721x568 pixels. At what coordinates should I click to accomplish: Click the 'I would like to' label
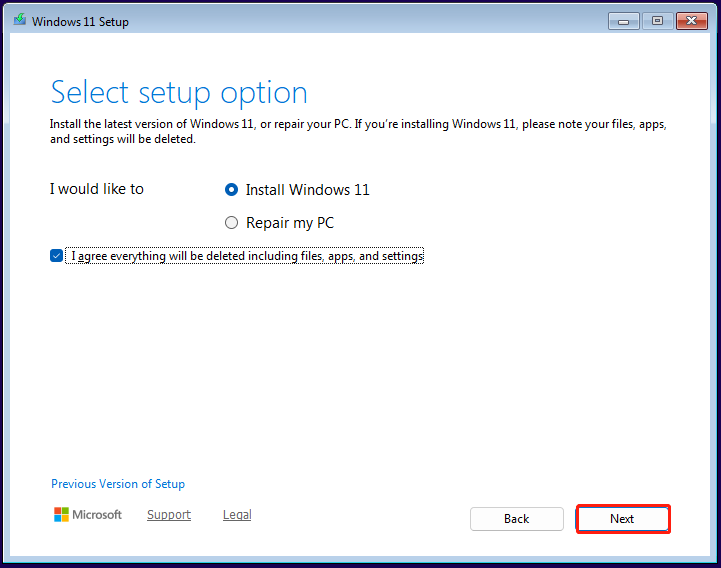click(x=97, y=189)
